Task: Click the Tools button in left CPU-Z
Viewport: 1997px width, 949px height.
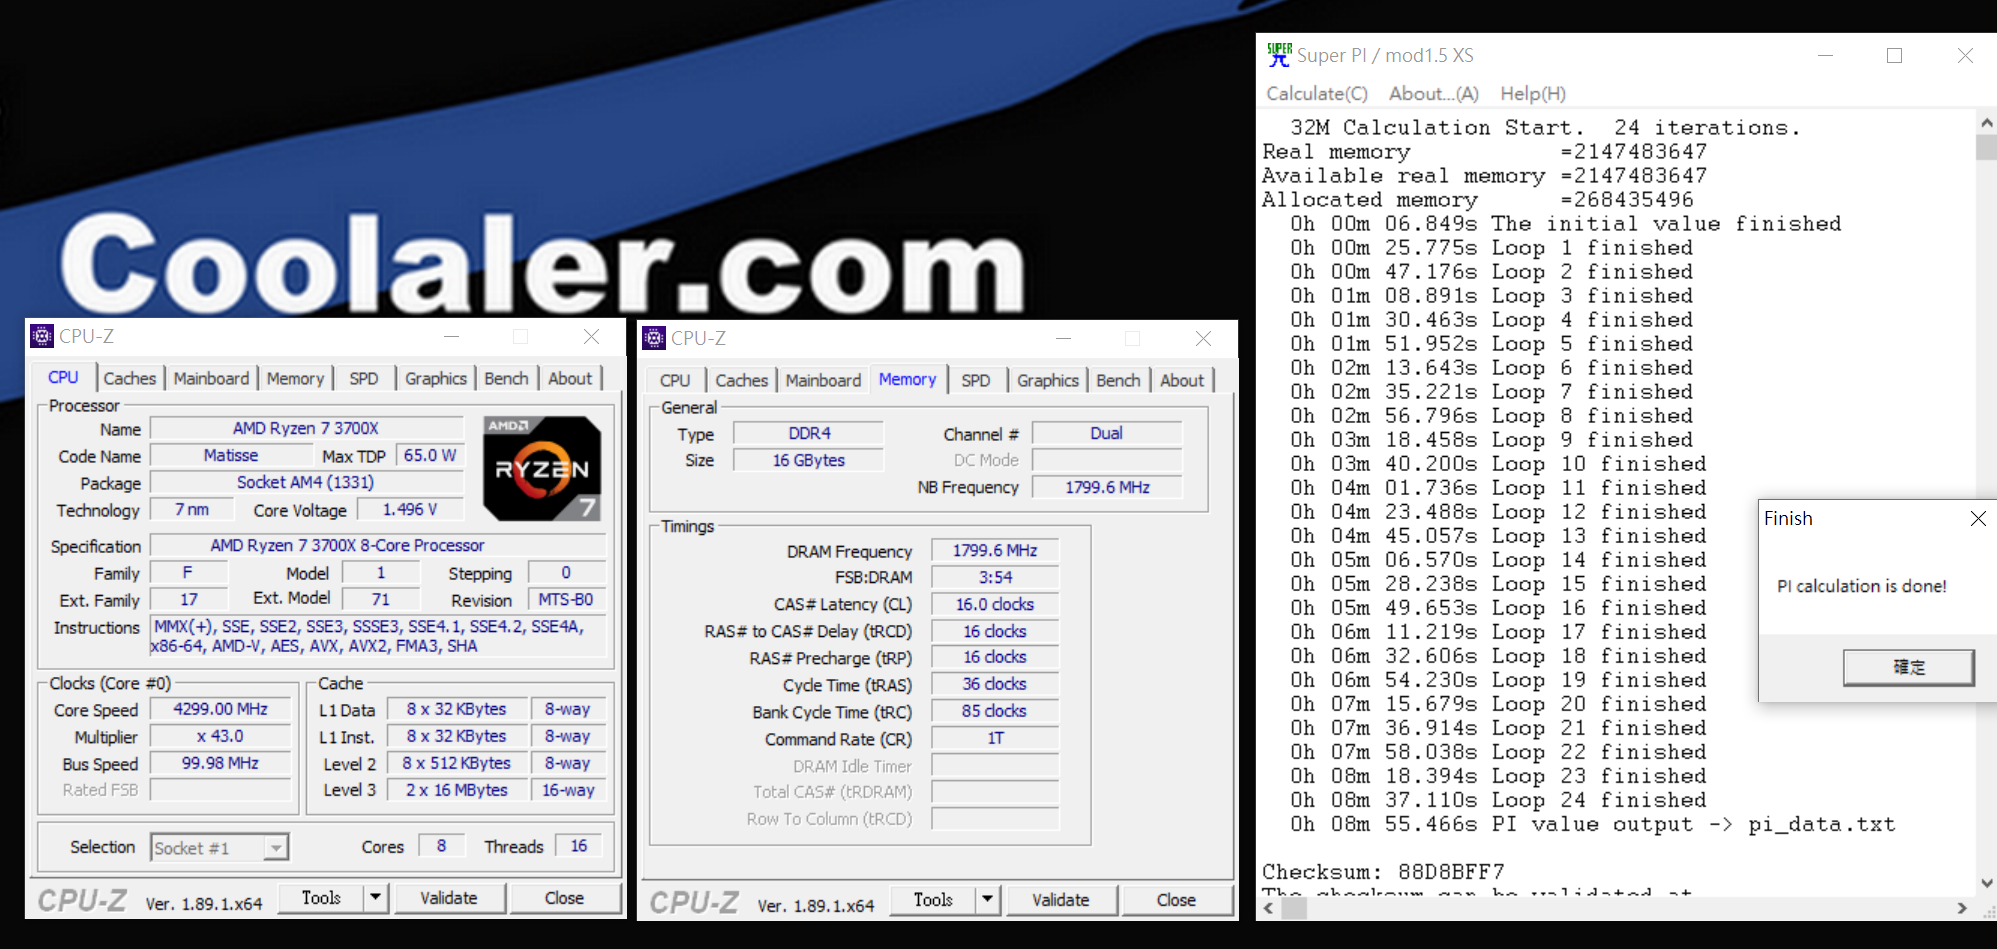Action: (321, 897)
